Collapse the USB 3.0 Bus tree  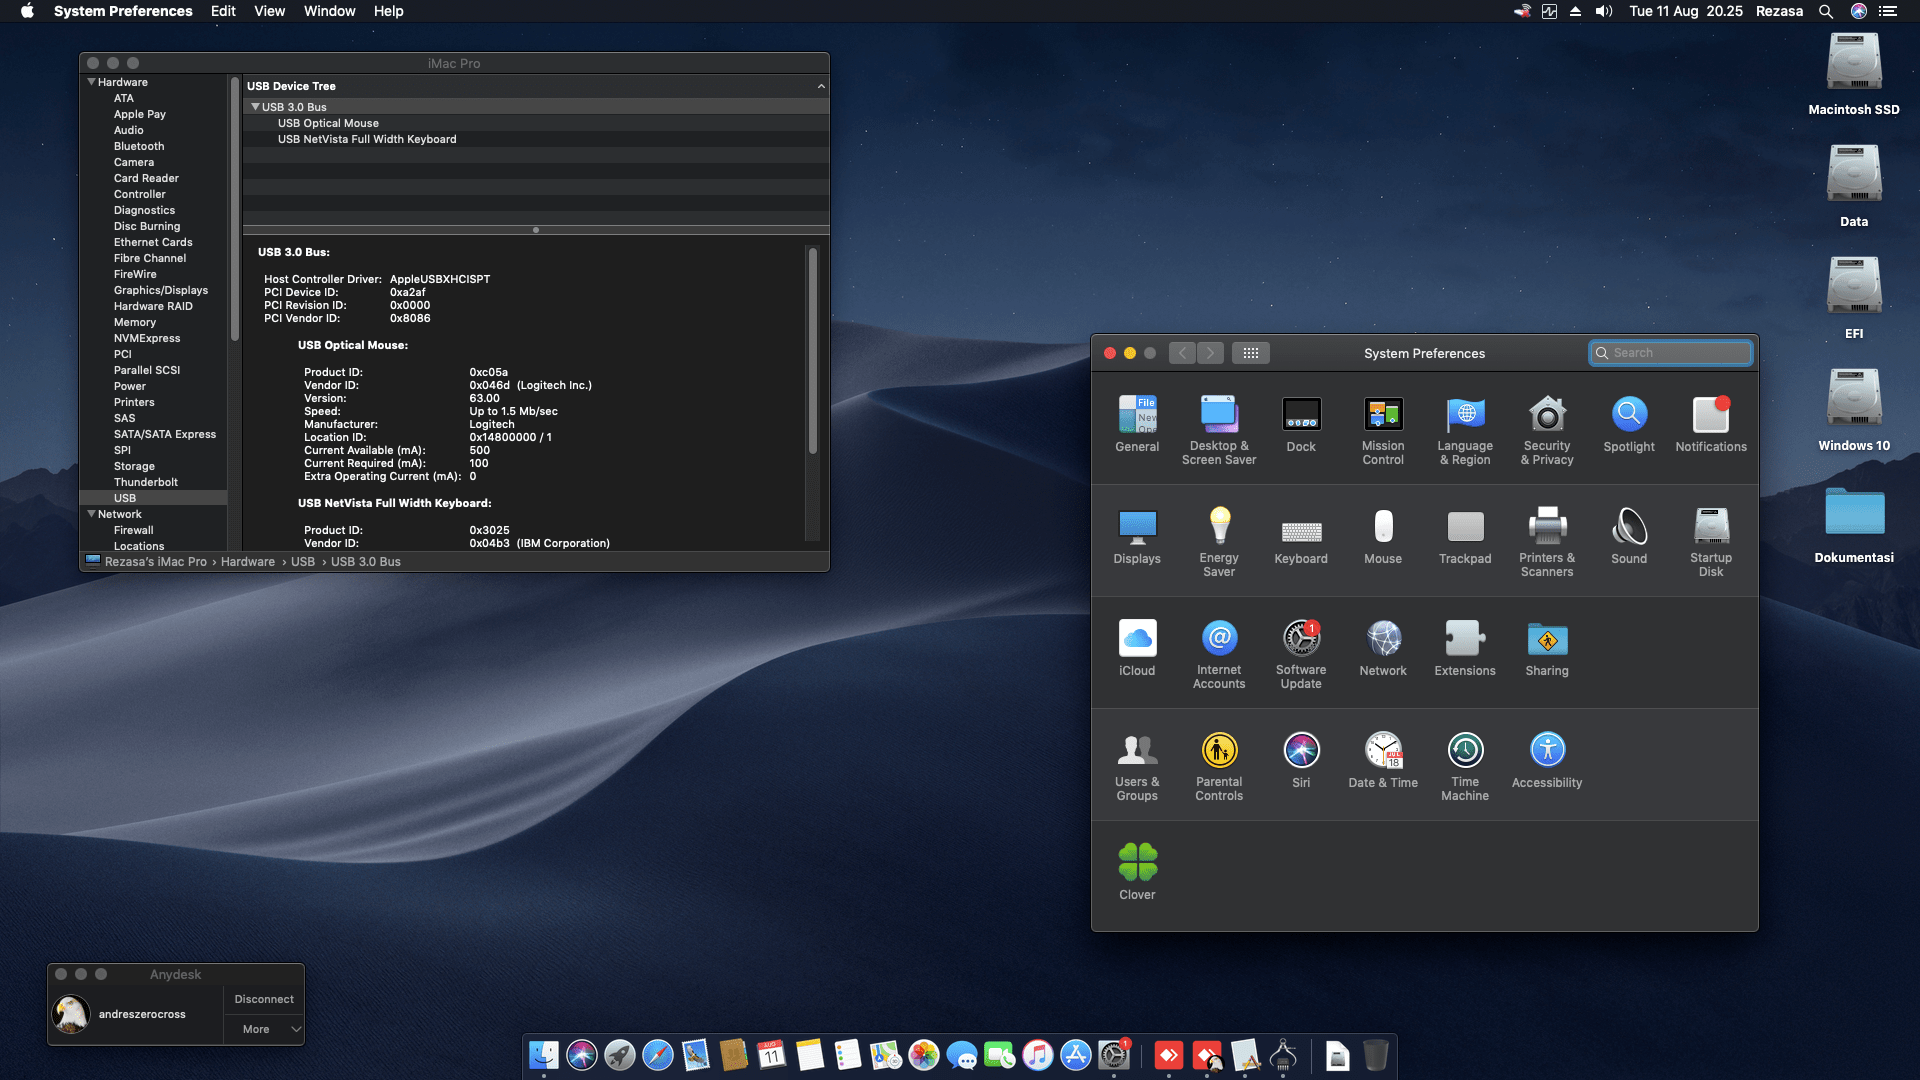tap(255, 107)
